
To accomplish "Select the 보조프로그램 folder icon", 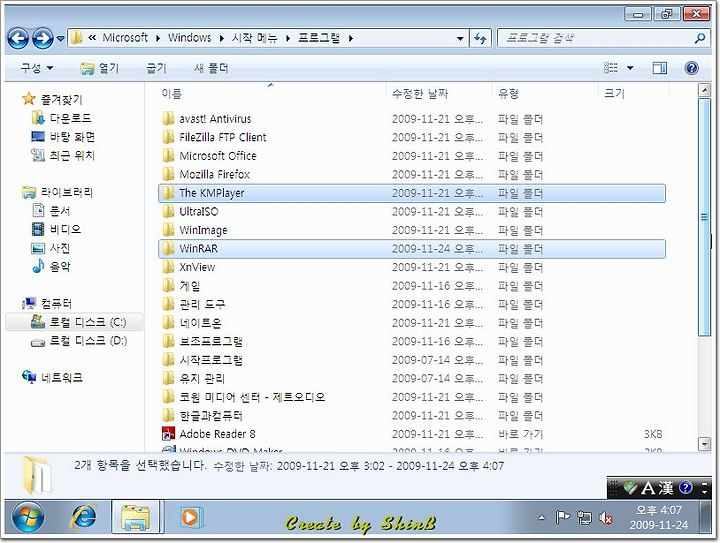I will [x=168, y=341].
